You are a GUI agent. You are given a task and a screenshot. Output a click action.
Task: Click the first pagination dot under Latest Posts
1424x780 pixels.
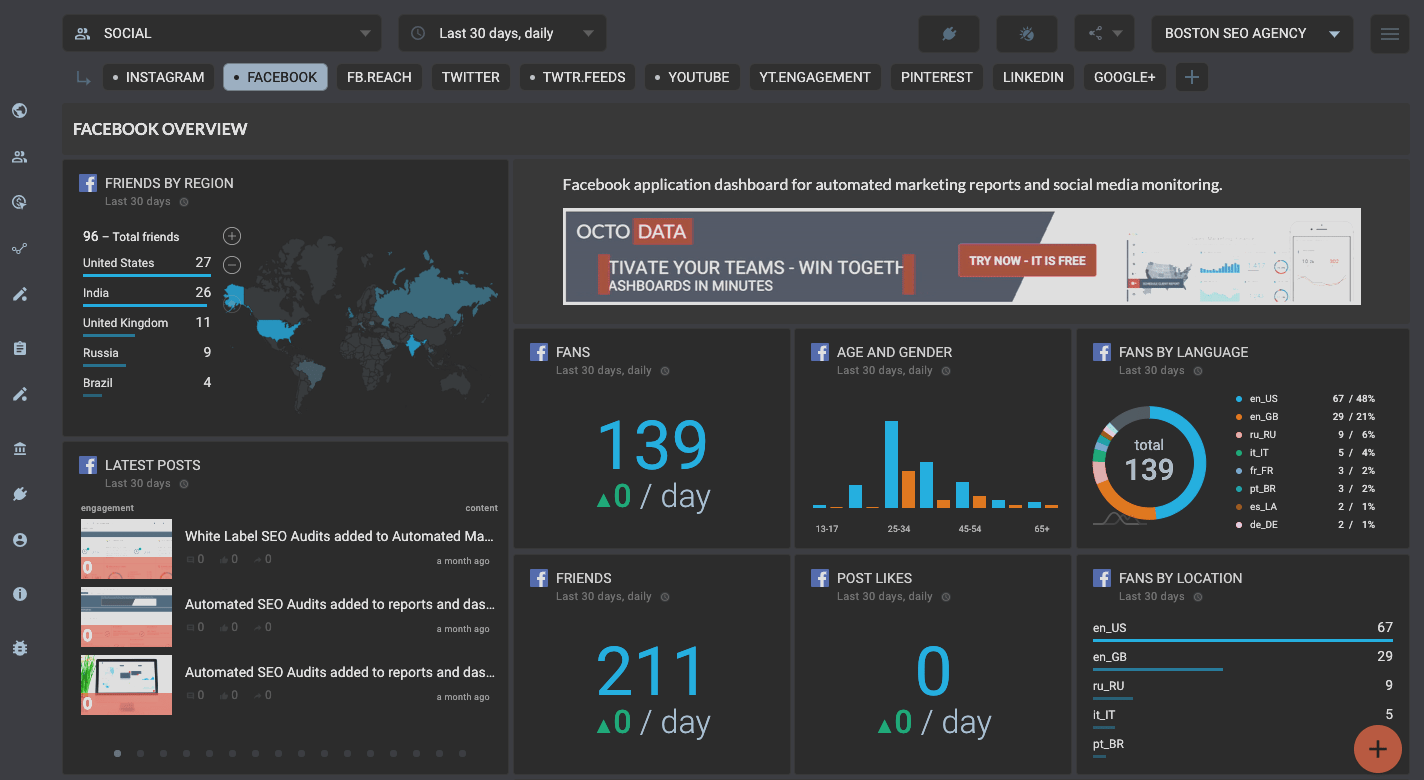pos(117,754)
